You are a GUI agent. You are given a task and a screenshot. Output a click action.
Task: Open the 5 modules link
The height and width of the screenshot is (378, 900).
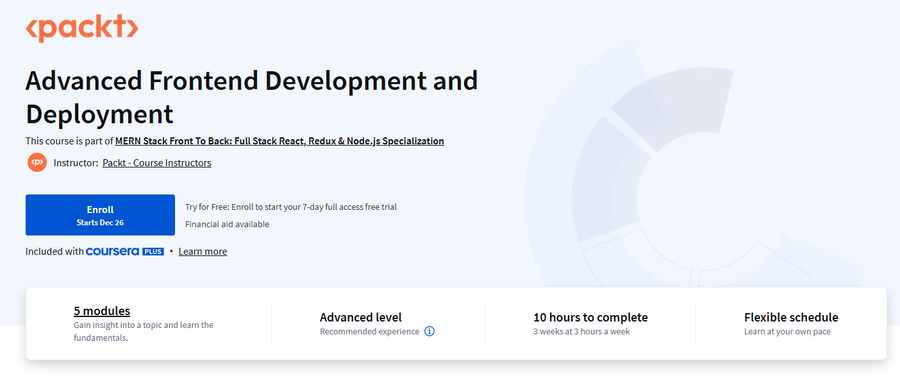pyautogui.click(x=102, y=311)
